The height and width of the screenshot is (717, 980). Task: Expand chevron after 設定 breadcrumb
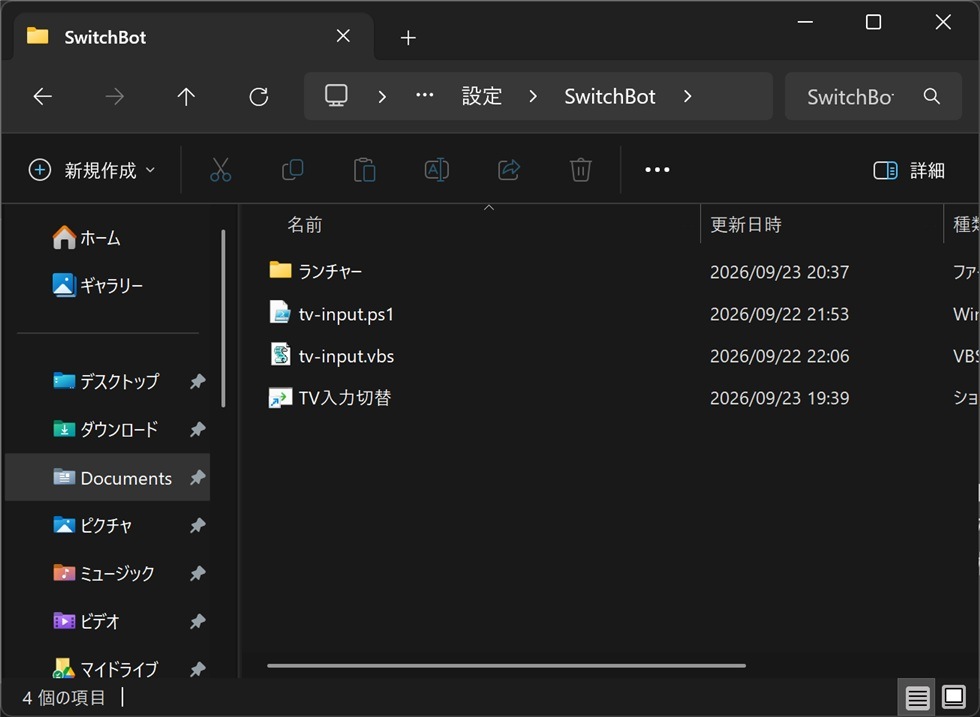click(532, 96)
